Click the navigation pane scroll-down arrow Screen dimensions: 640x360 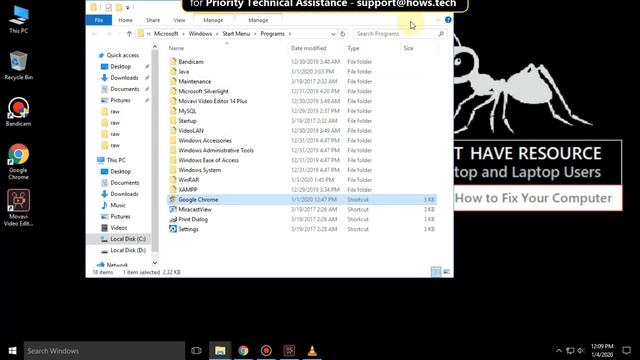coord(155,263)
